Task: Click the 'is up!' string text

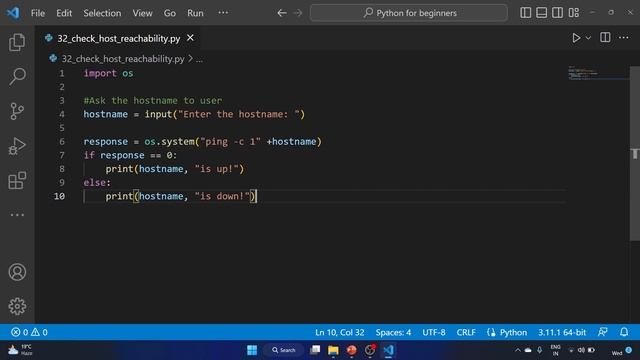Action: coord(216,169)
